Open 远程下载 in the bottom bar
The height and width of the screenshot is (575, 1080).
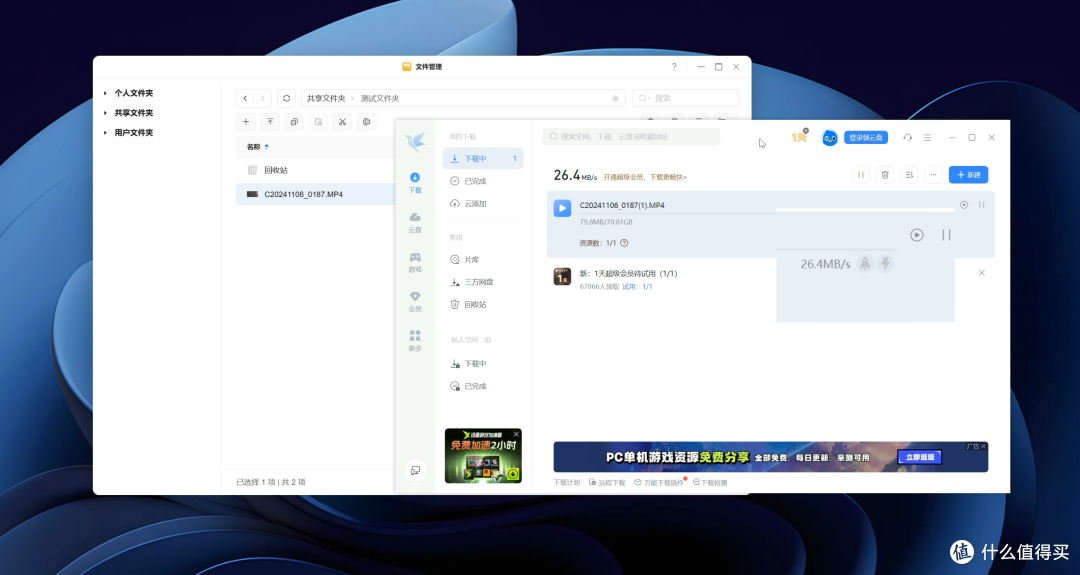click(607, 483)
